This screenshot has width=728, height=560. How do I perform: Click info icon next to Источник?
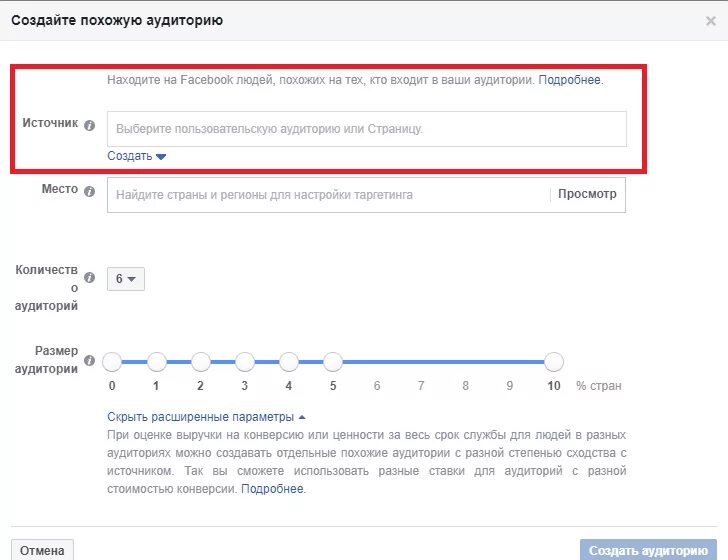coord(90,125)
